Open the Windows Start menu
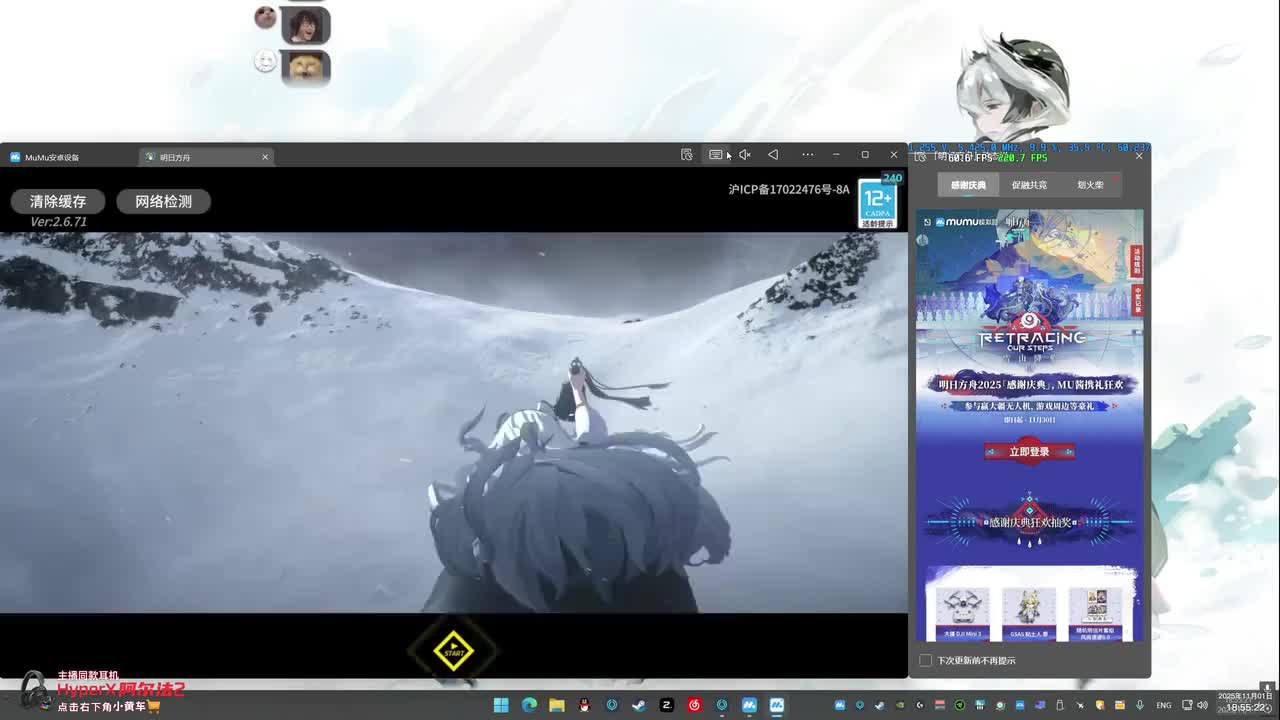 [501, 705]
